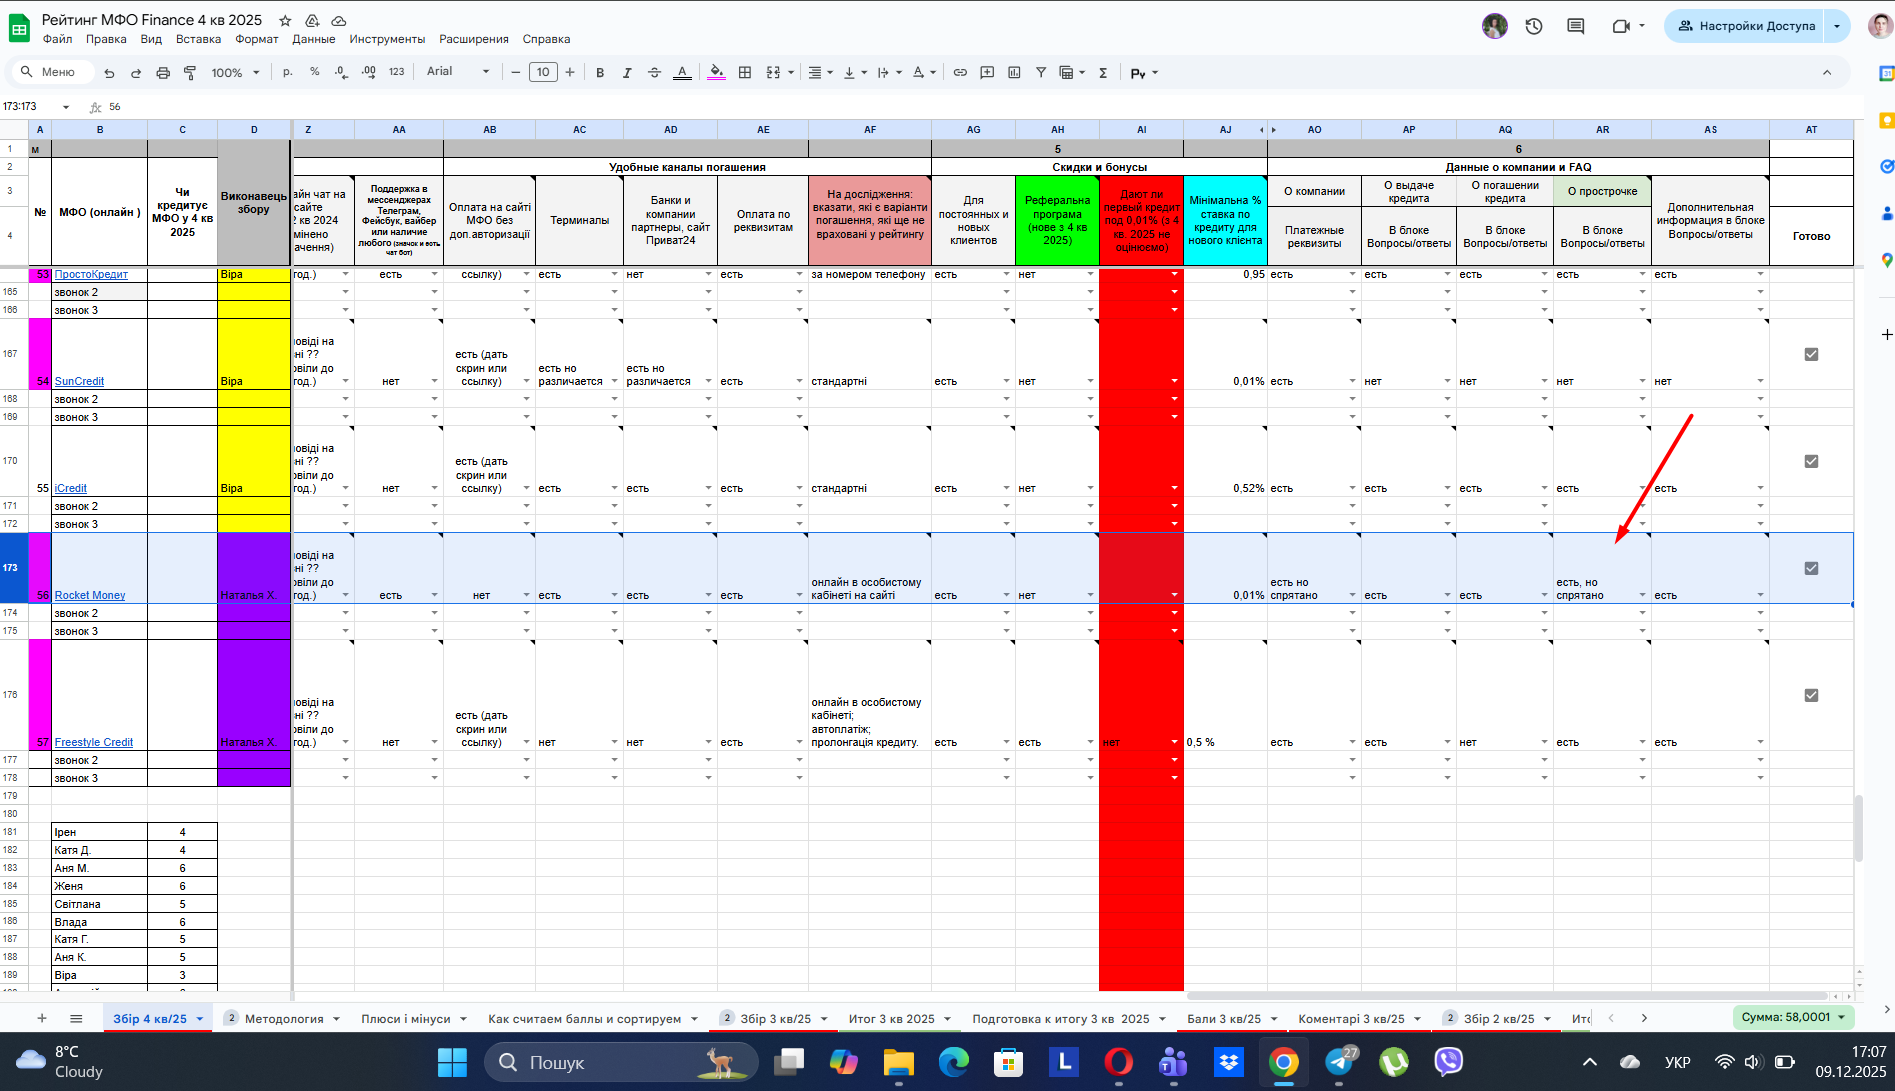This screenshot has width=1895, height=1091.
Task: Toggle the Готово checkbox for iCredit row
Action: [1811, 461]
